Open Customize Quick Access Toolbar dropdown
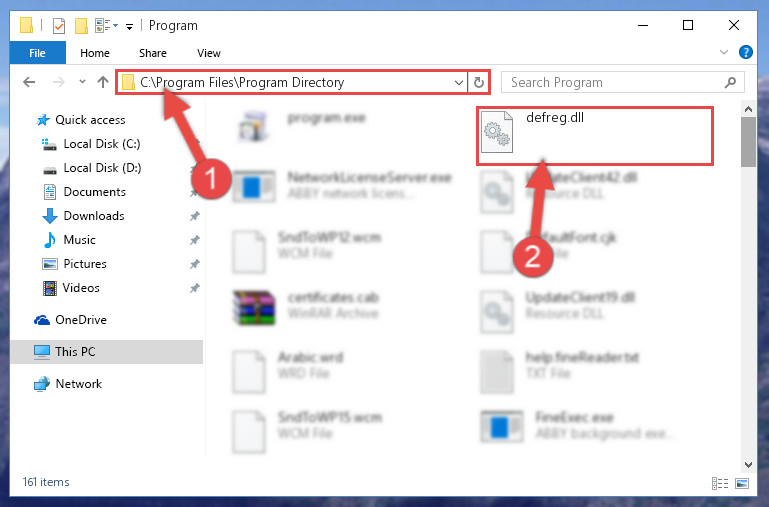The height and width of the screenshot is (507, 769). 129,26
